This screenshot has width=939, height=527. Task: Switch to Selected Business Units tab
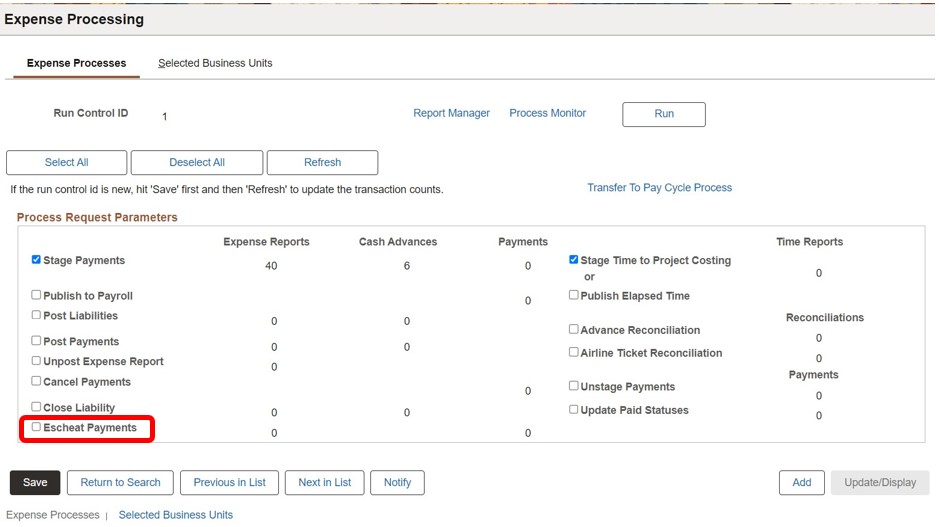(x=215, y=63)
